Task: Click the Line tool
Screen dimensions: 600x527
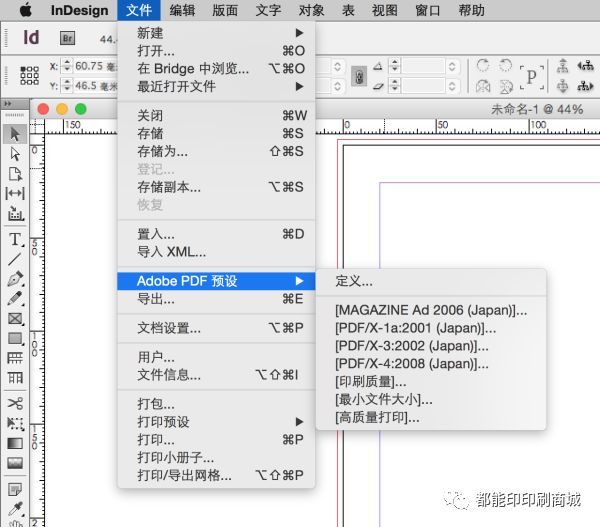Action: [15, 259]
